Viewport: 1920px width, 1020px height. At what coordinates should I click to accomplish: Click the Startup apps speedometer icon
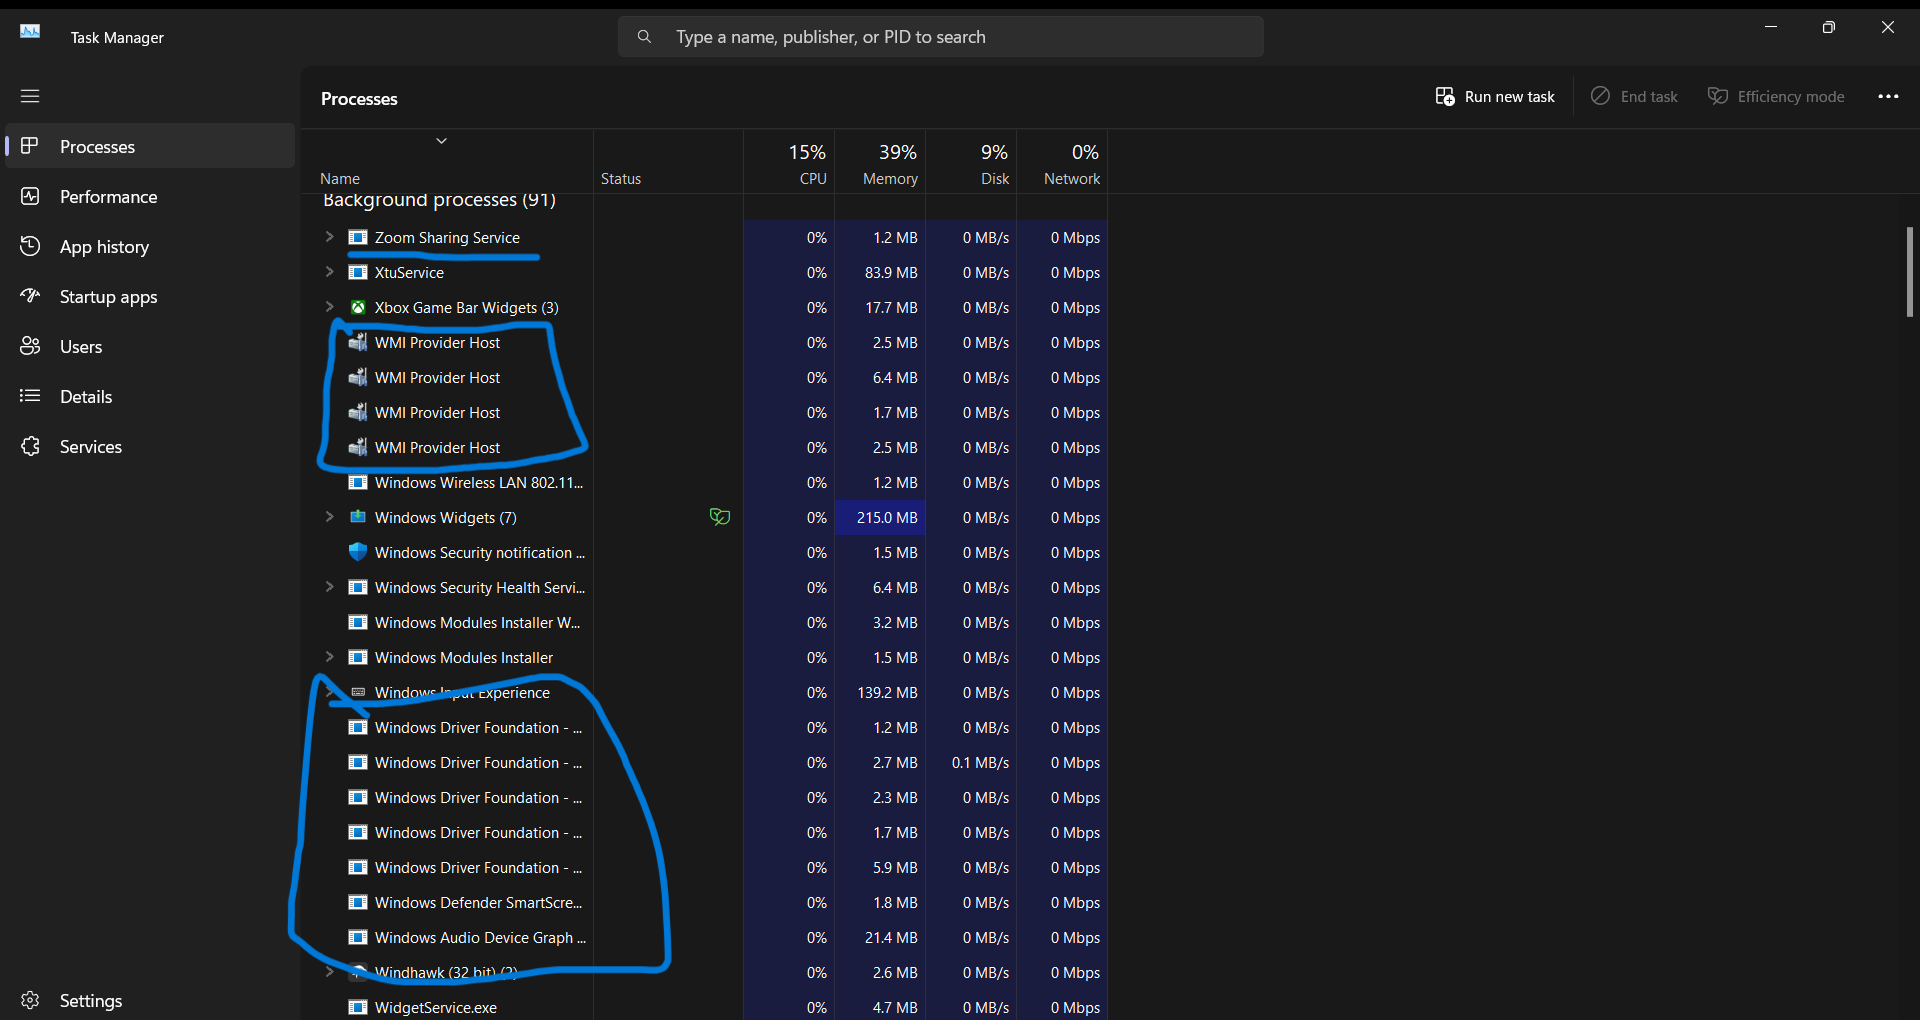pyautogui.click(x=30, y=296)
